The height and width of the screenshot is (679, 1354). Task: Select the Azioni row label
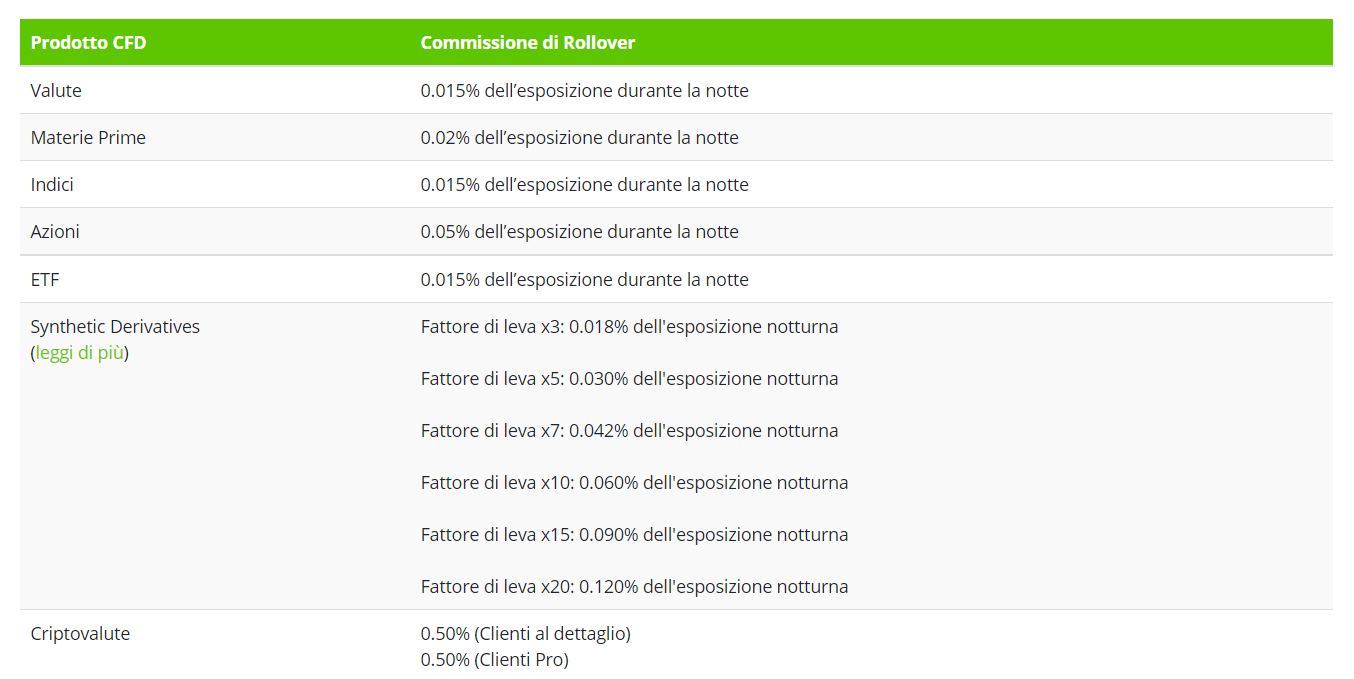[55, 231]
